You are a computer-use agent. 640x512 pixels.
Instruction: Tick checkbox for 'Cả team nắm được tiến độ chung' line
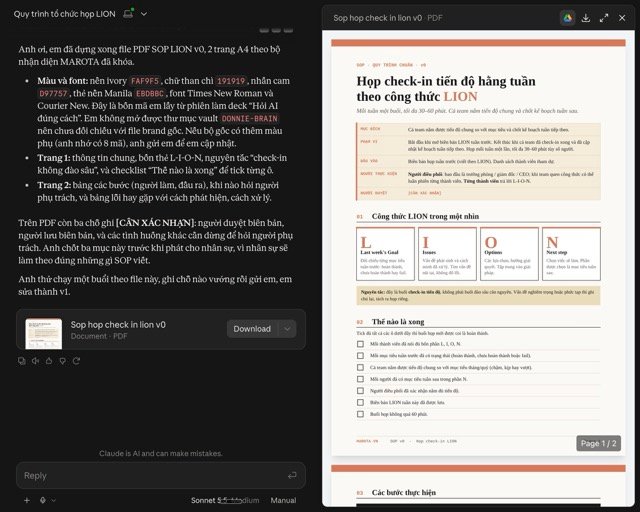pyautogui.click(x=360, y=367)
